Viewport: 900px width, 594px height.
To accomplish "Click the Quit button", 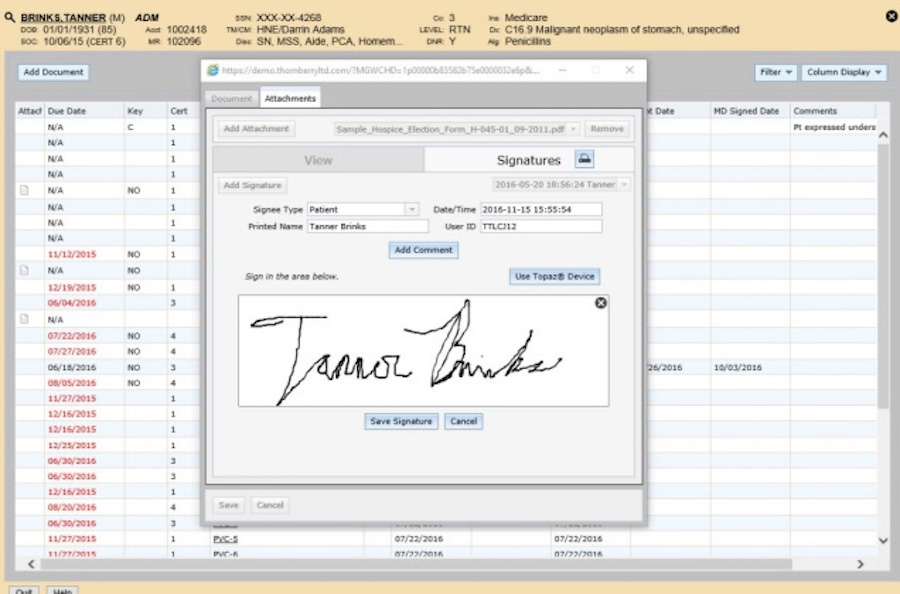I will click(x=24, y=591).
